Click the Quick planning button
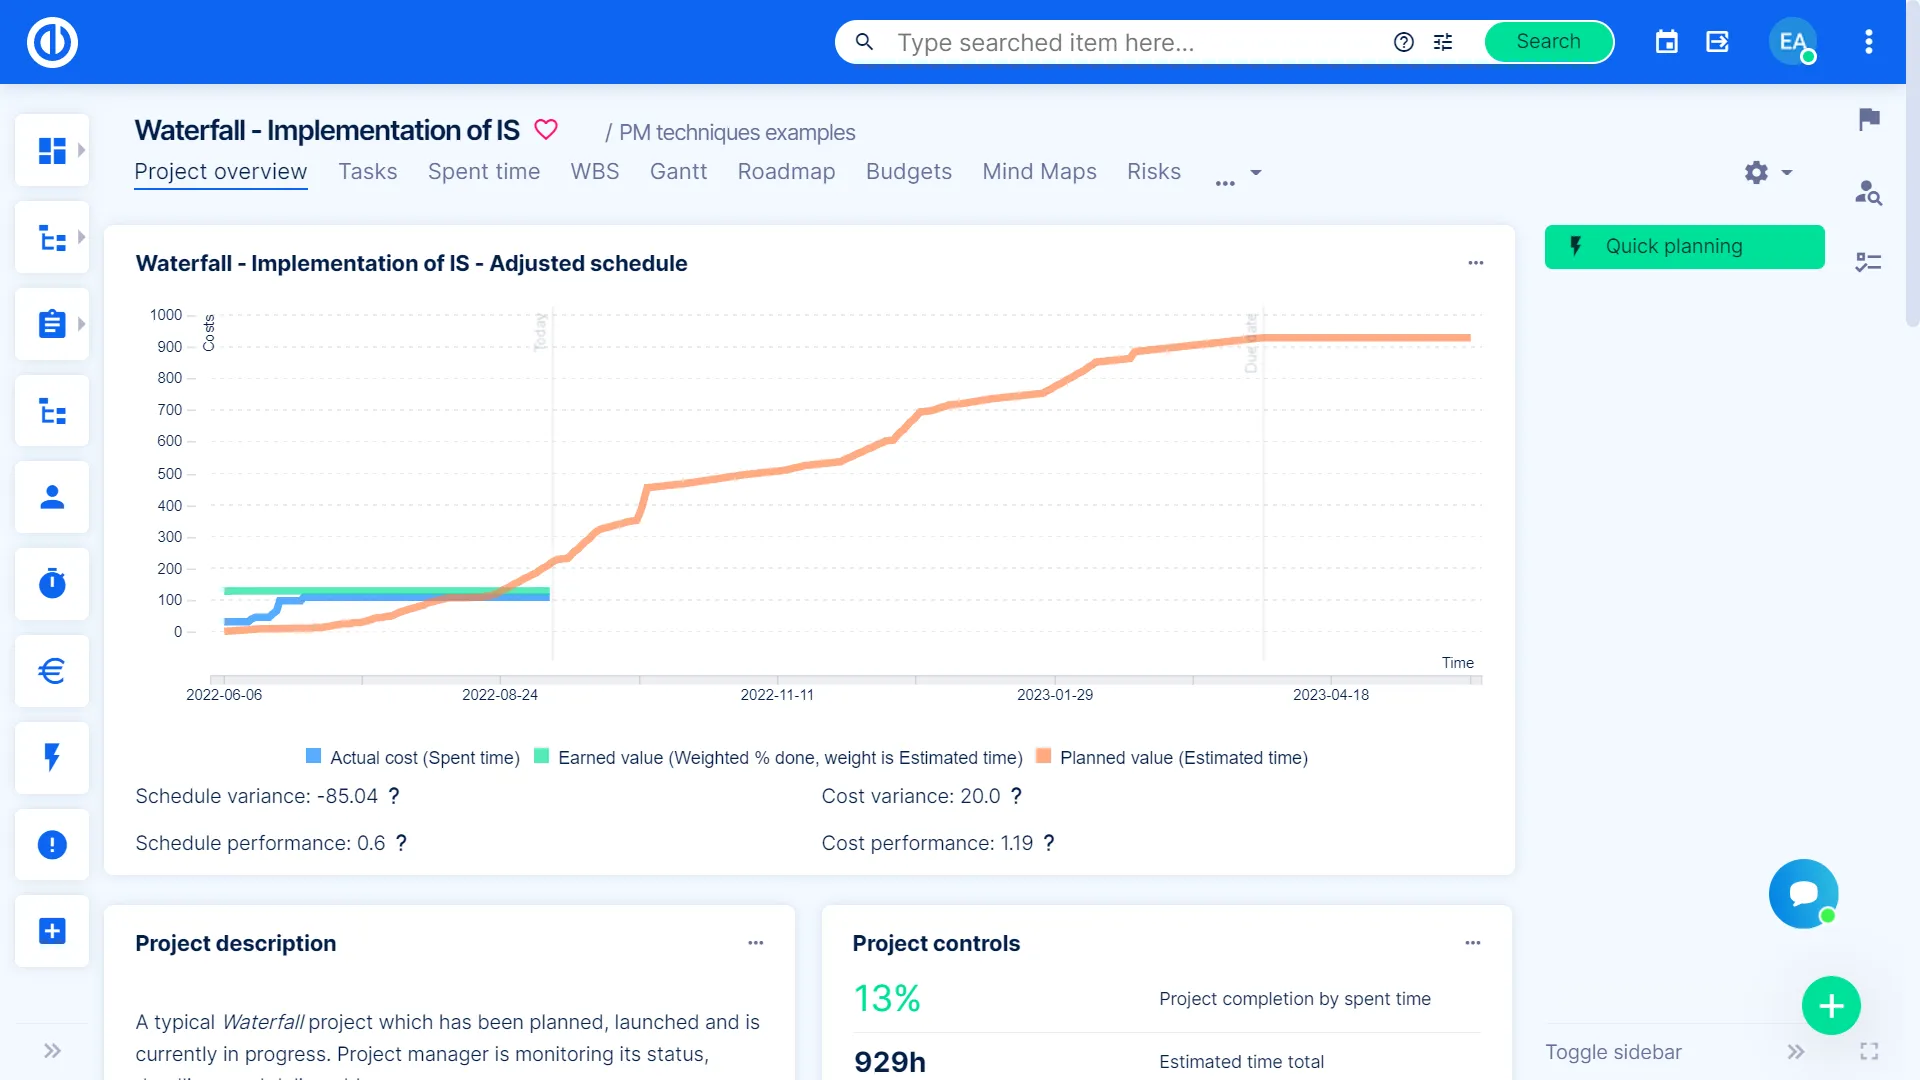Viewport: 1920px width, 1080px height. pyautogui.click(x=1684, y=247)
